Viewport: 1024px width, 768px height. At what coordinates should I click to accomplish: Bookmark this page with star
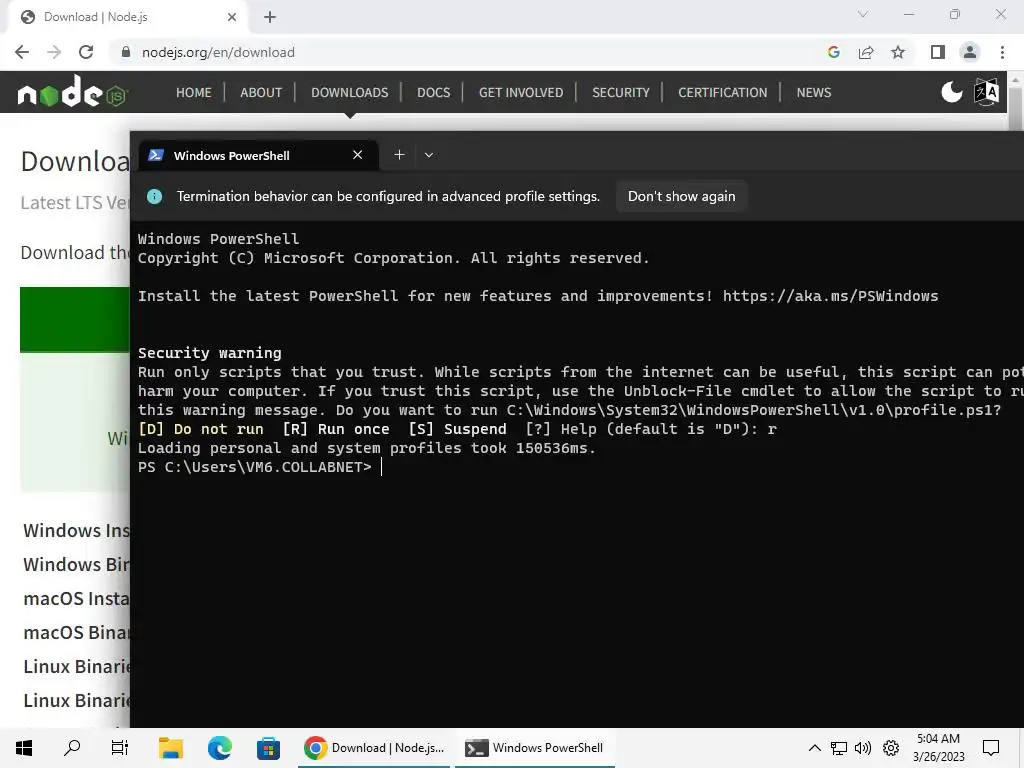[x=898, y=52]
